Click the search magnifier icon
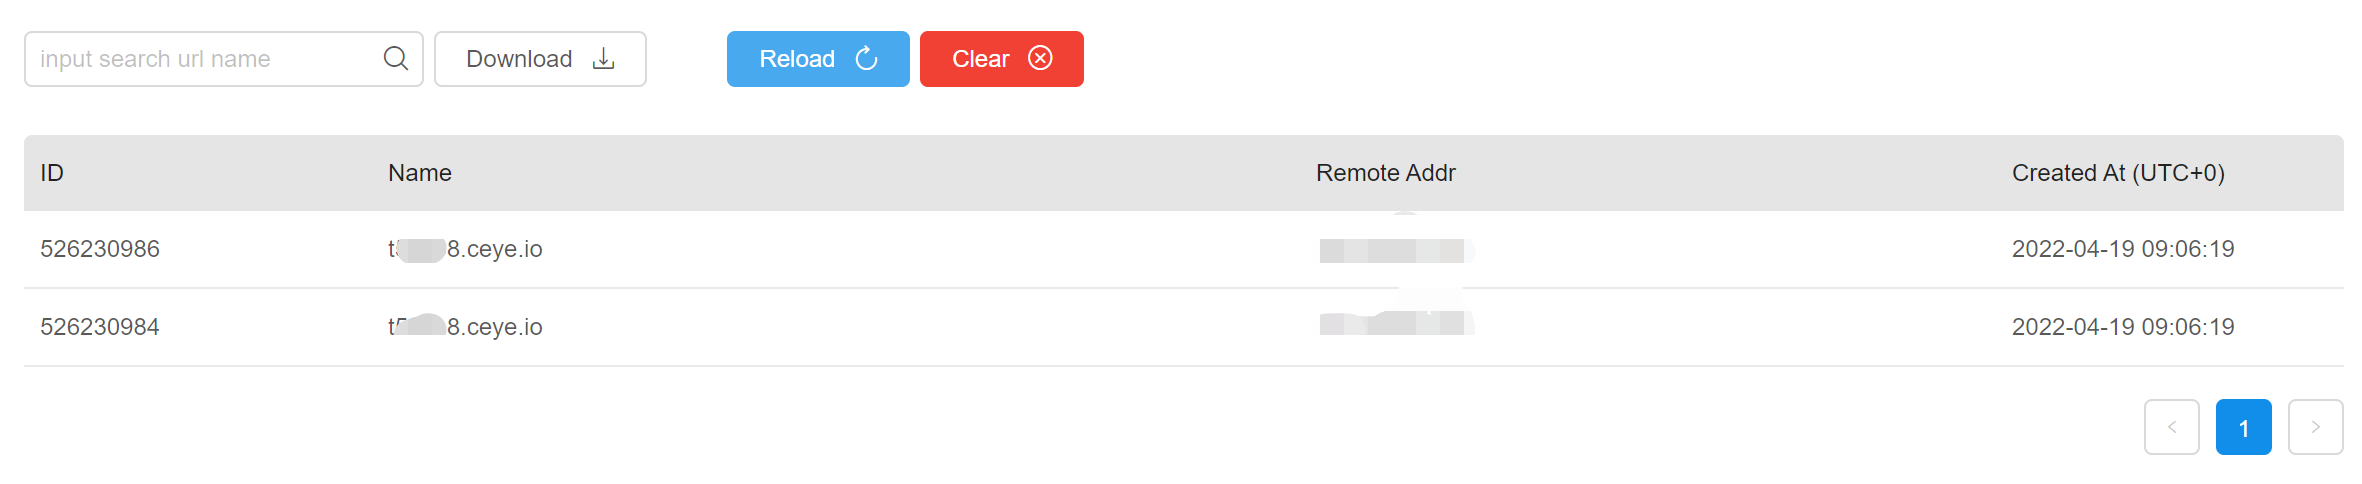Viewport: 2362px width, 484px height. 396,59
